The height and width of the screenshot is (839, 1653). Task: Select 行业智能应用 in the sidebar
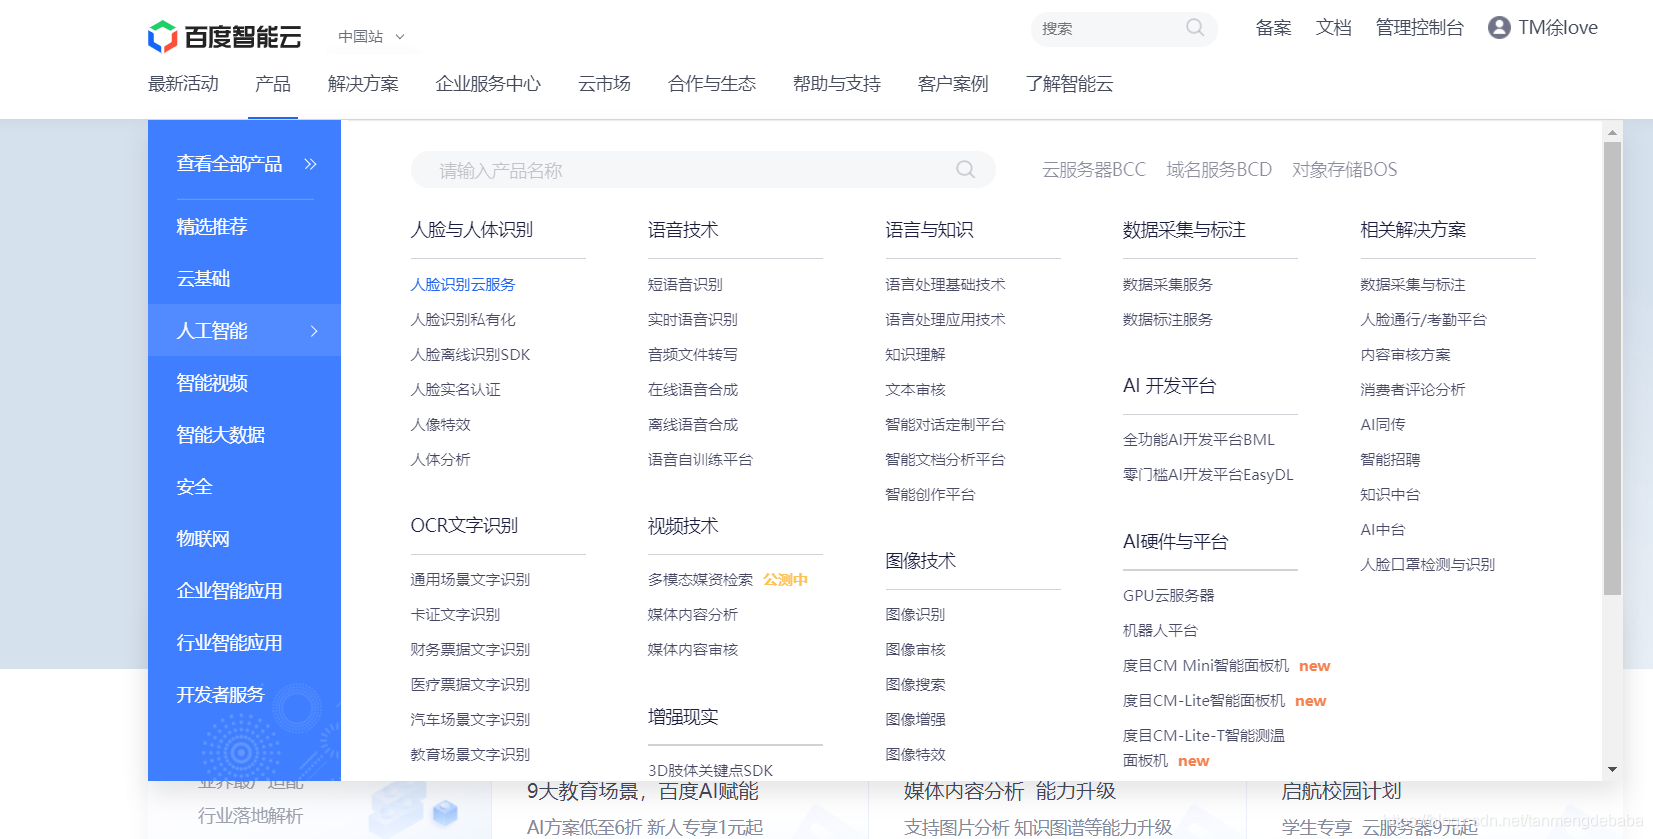point(229,643)
